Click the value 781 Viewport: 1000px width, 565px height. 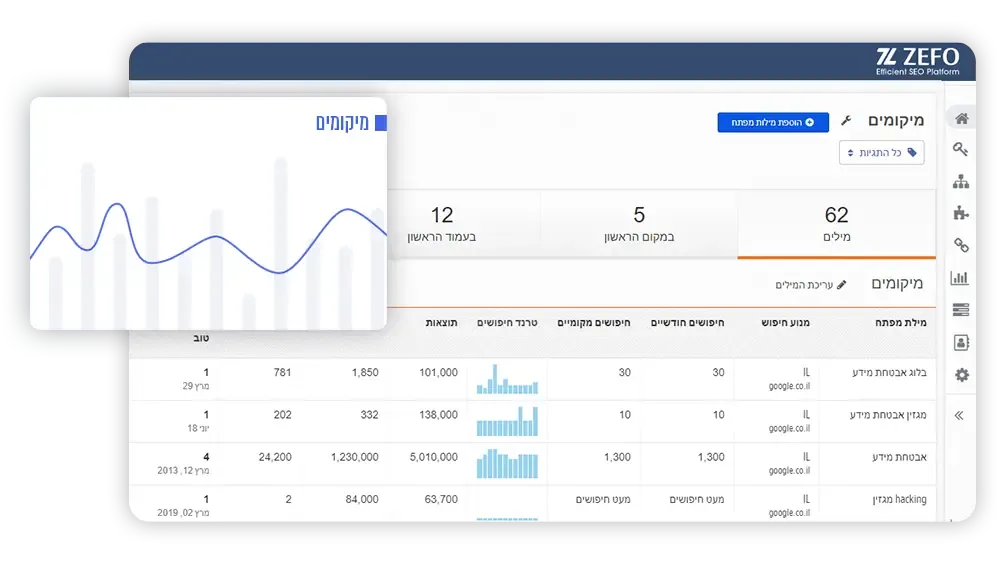[283, 372]
